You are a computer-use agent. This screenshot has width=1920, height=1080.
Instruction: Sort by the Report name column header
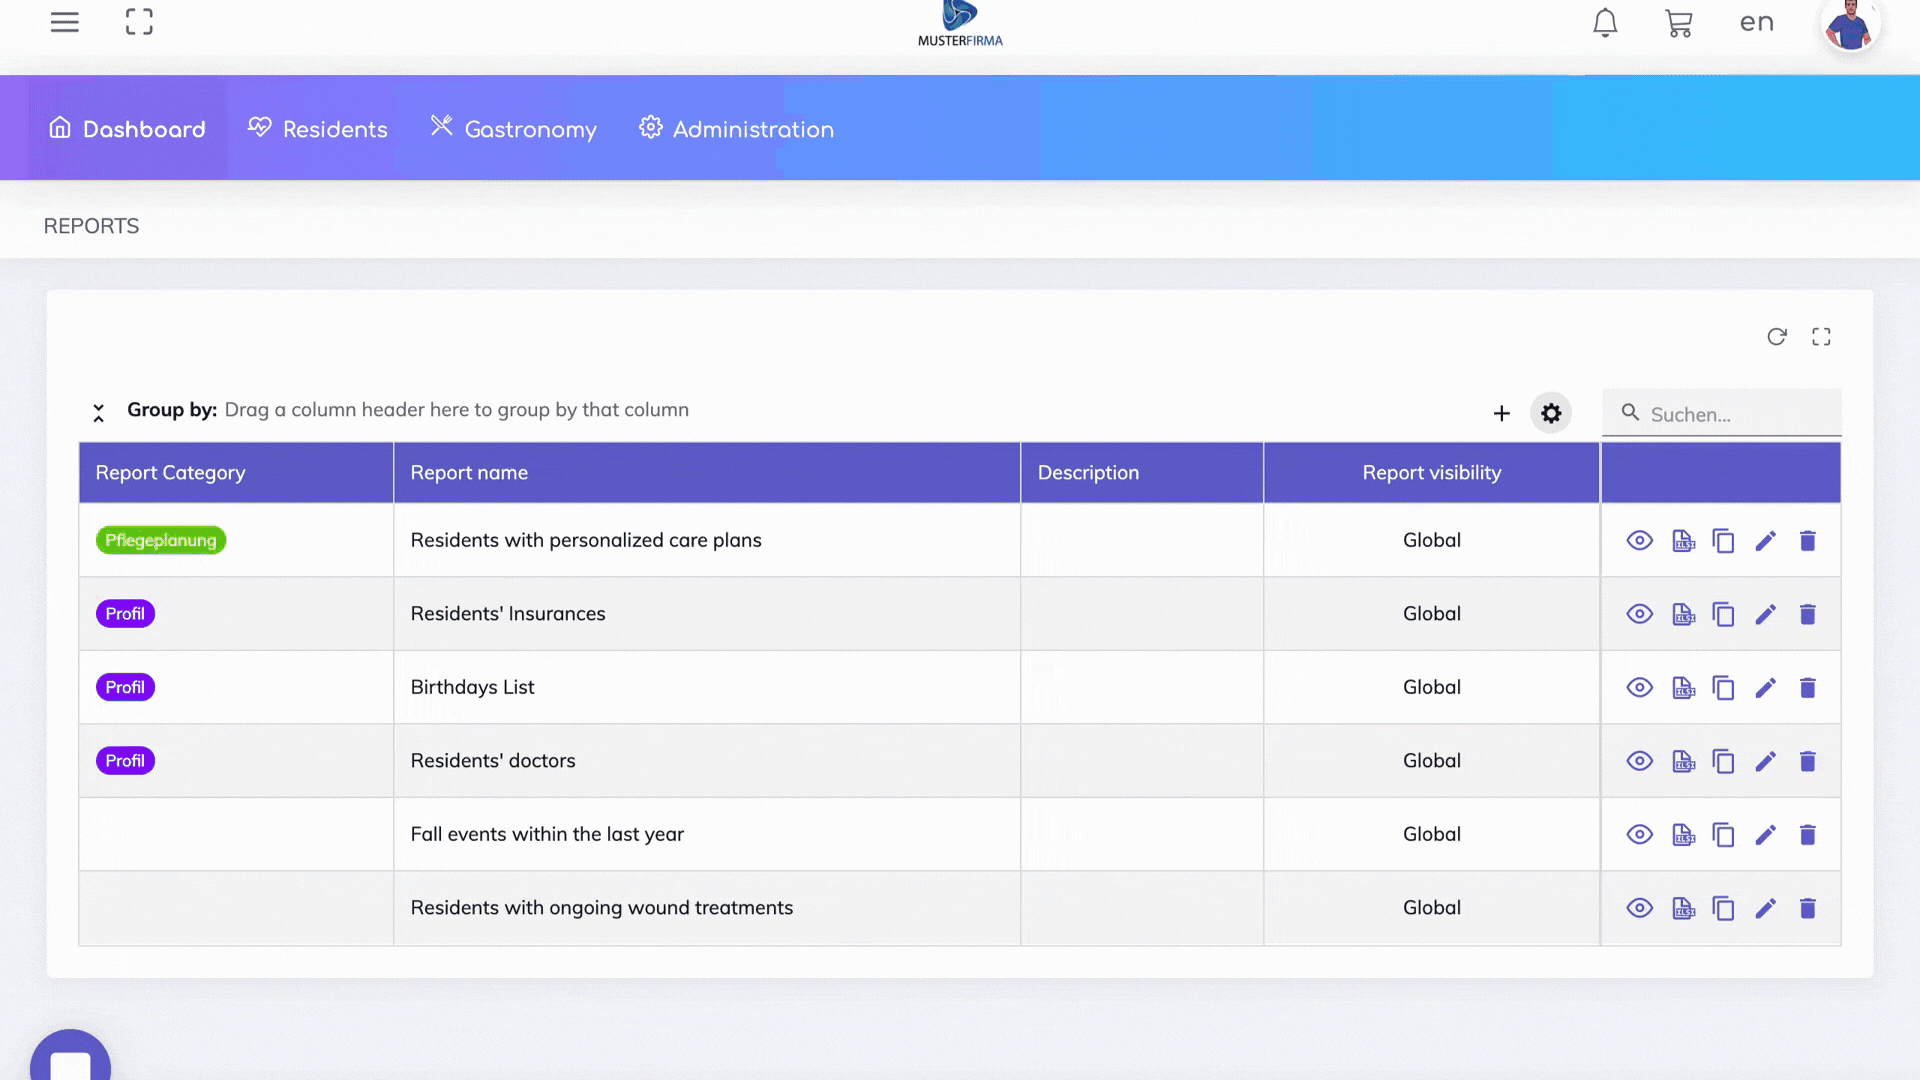pos(469,473)
